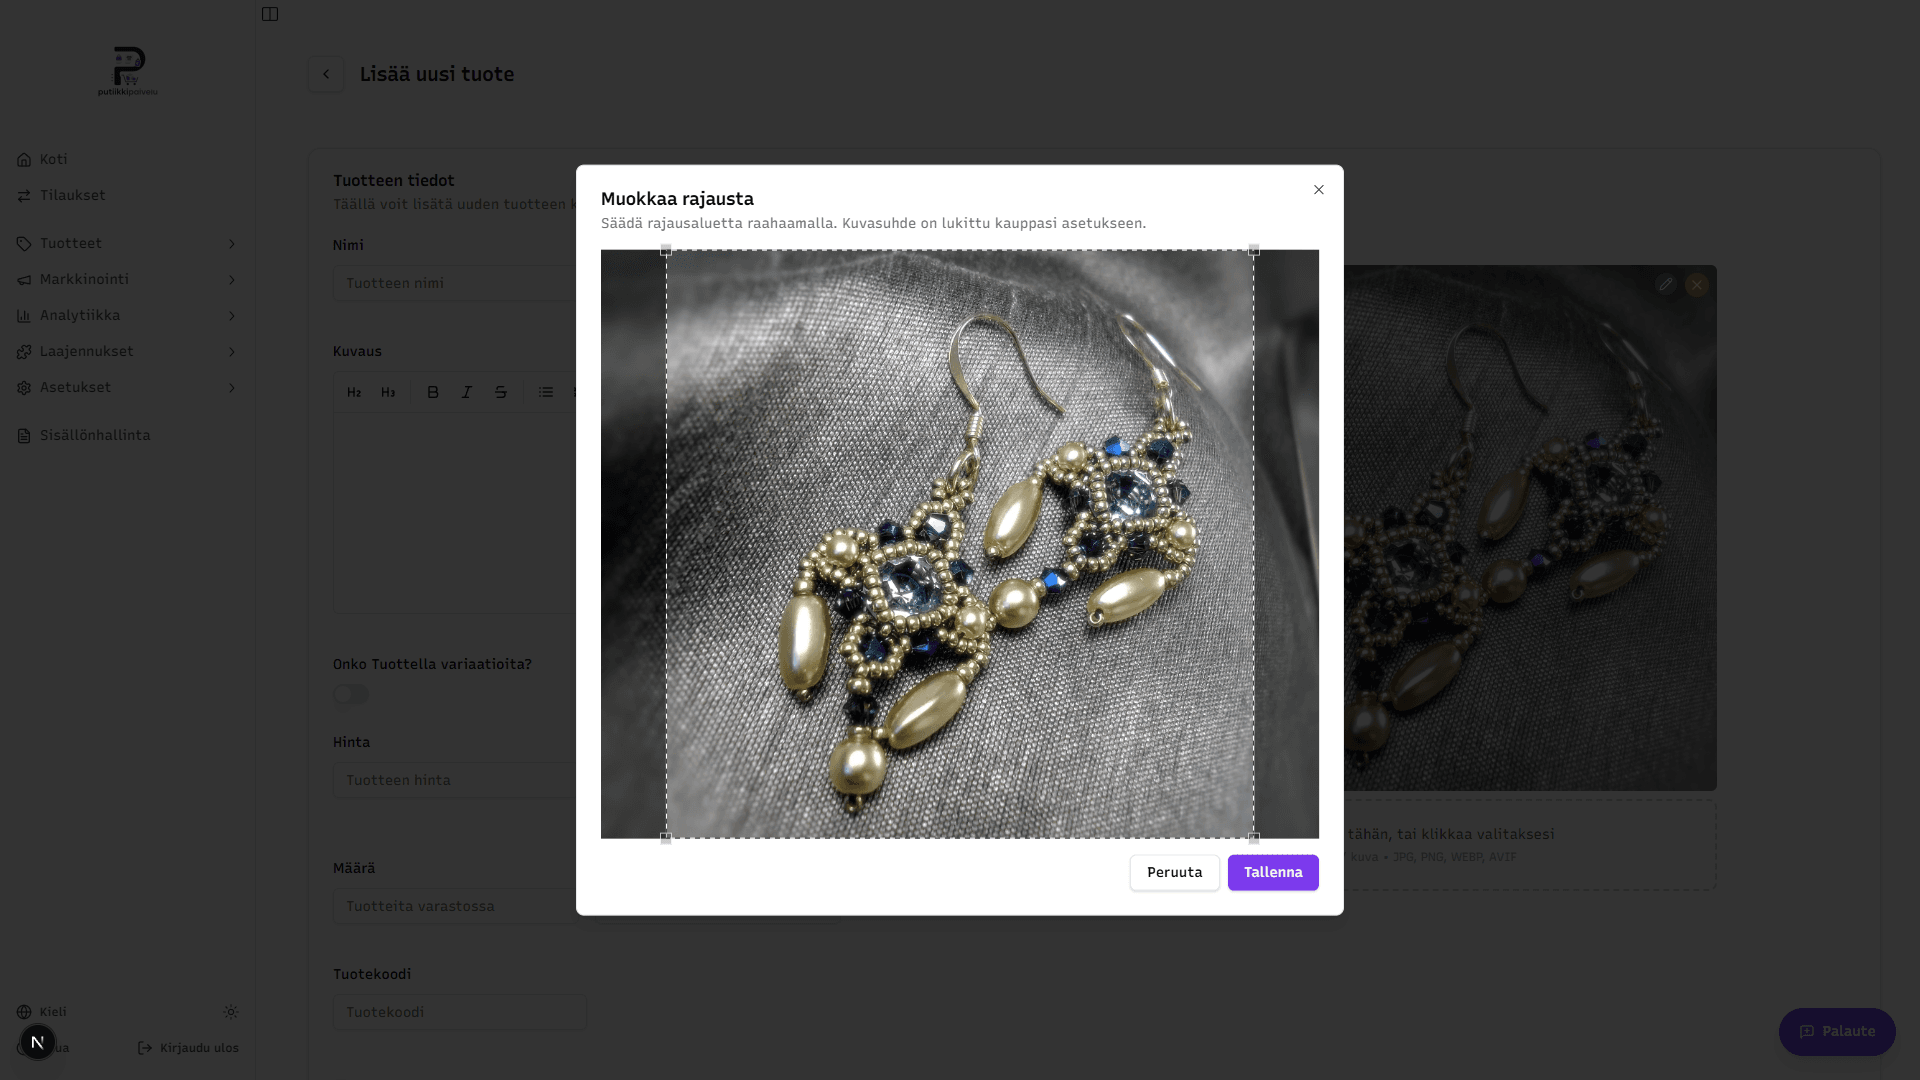This screenshot has height=1080, width=1920.
Task: Click the Analytiikka chart icon
Action: pos(24,316)
